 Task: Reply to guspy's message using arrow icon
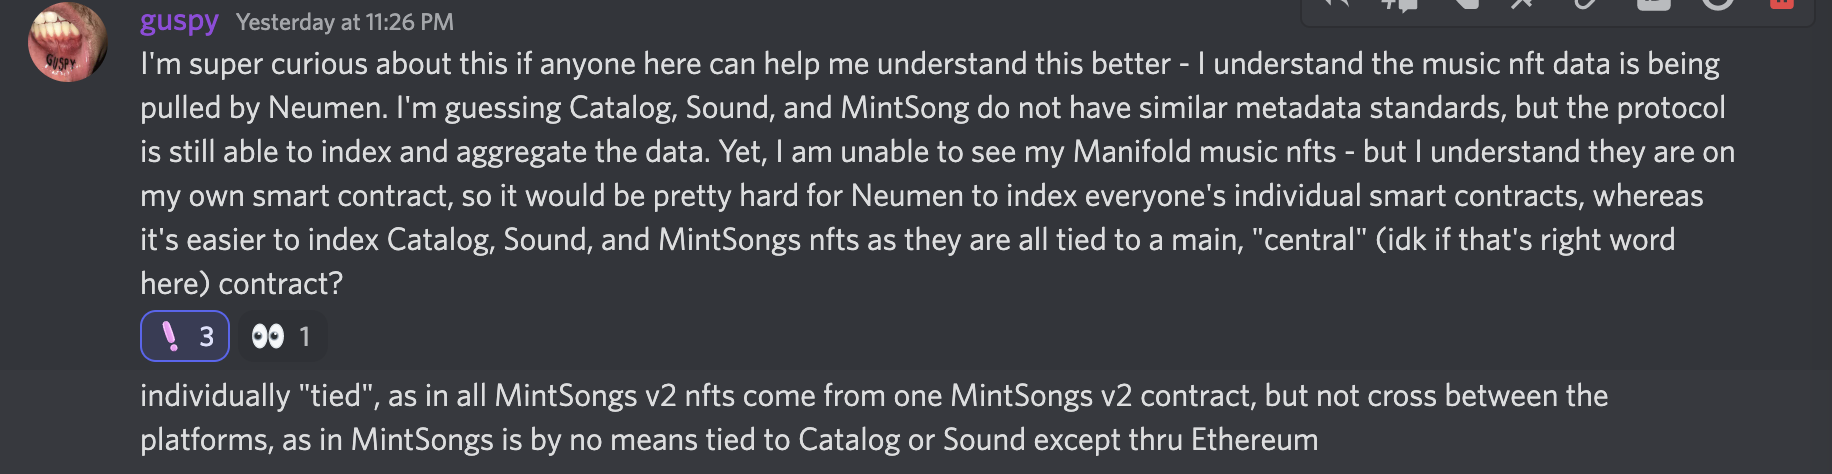click(x=1338, y=3)
